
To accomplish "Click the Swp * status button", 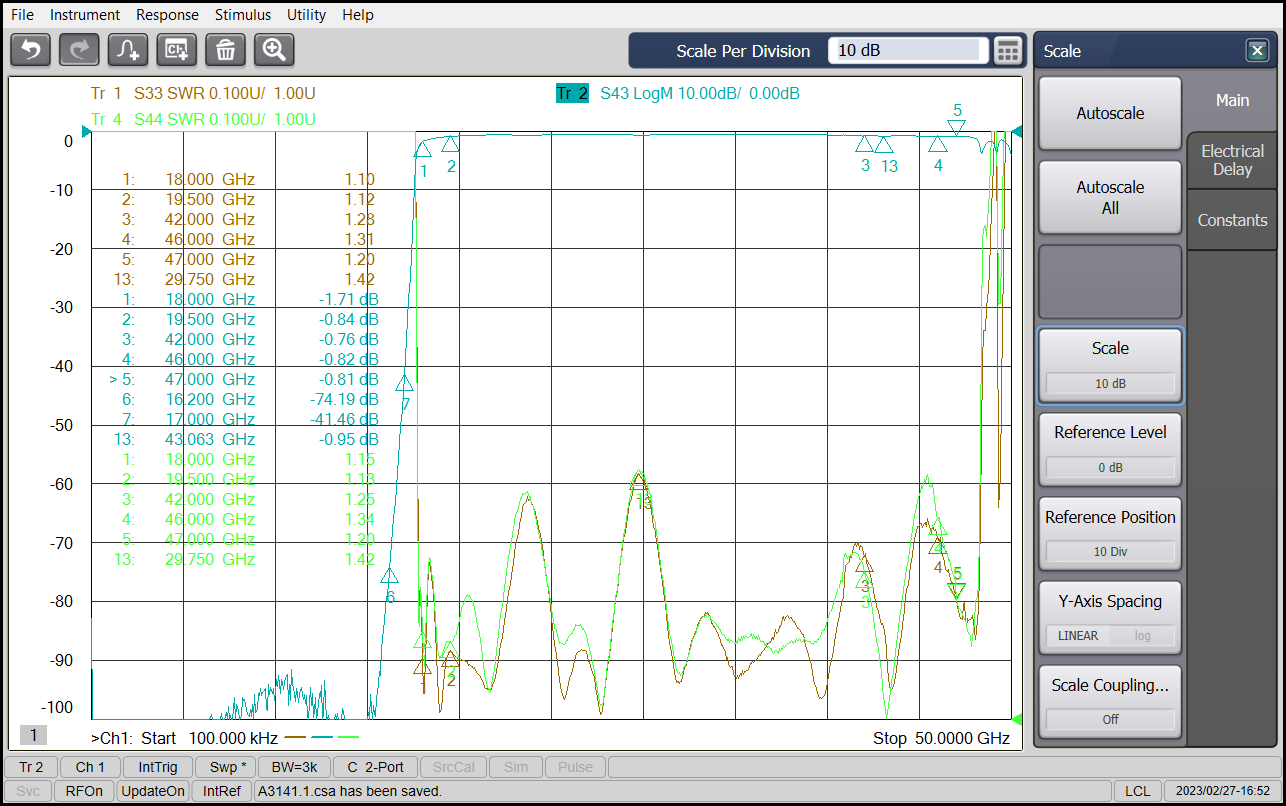I will pos(226,767).
